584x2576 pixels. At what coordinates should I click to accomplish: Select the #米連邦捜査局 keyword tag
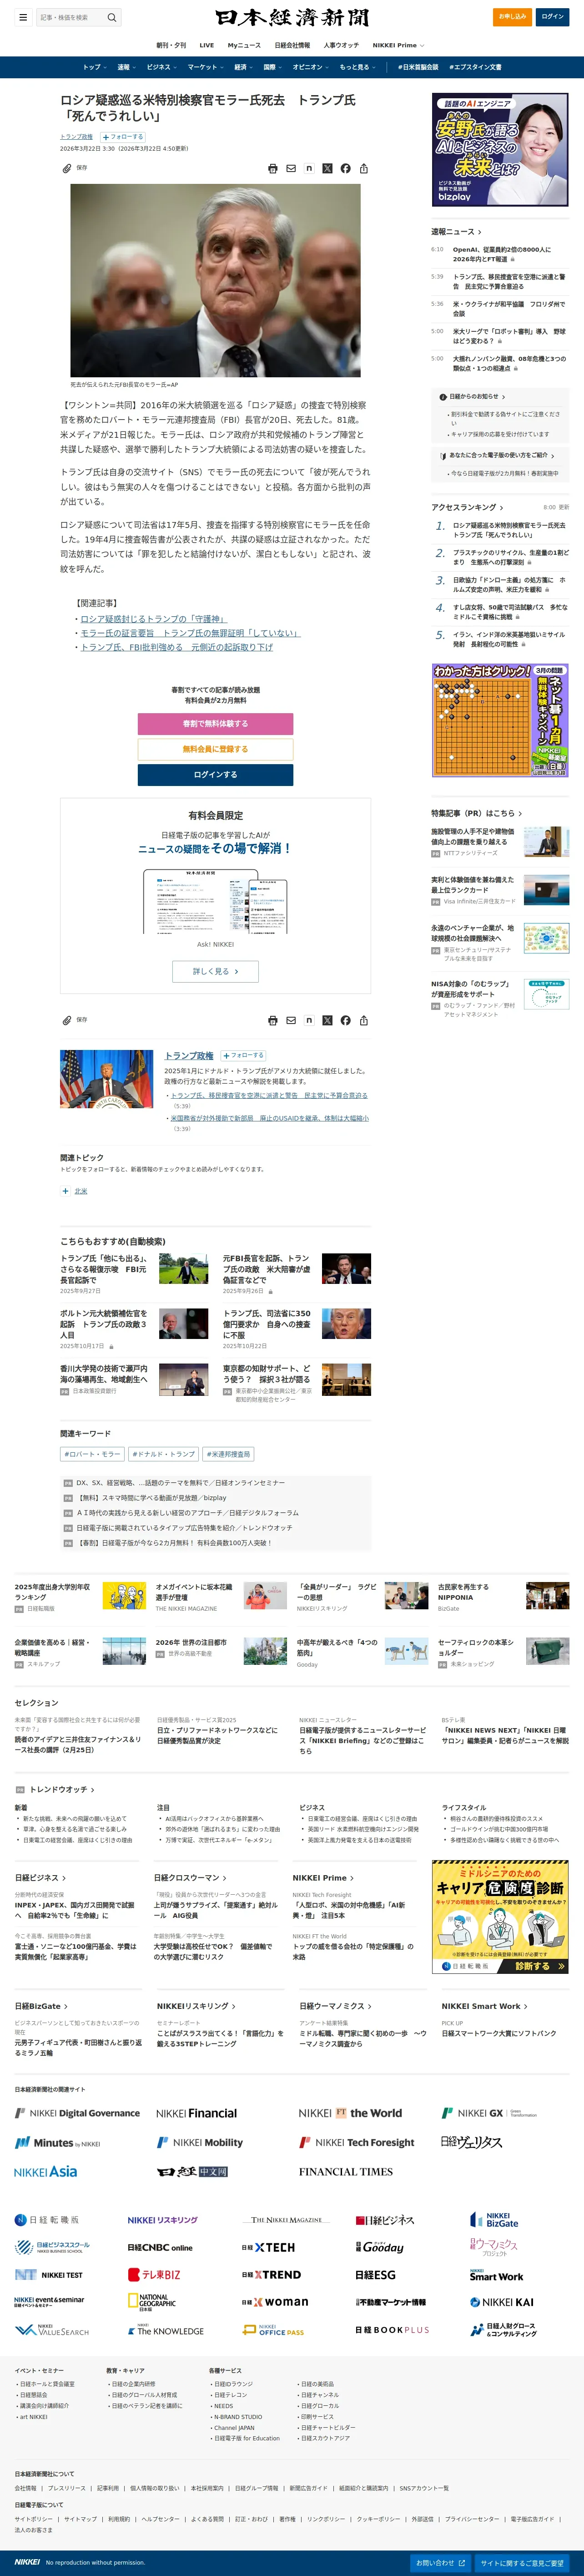tap(229, 1454)
